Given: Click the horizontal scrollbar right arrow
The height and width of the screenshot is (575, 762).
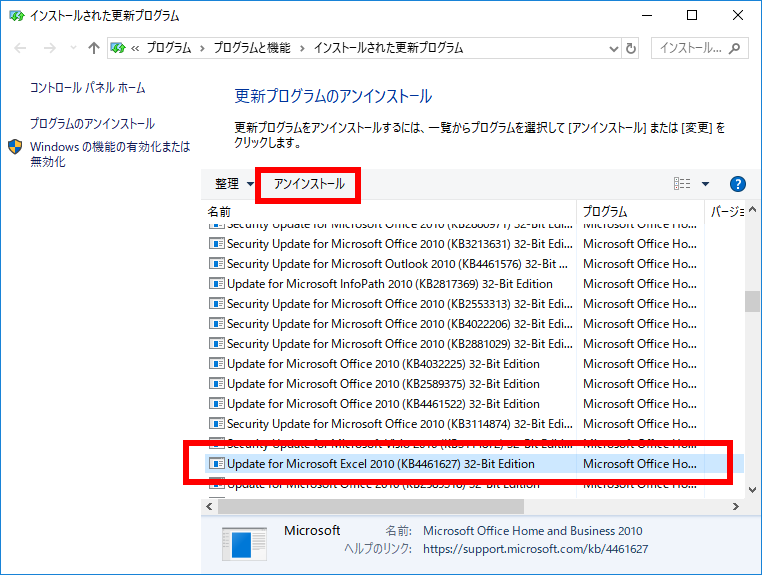Looking at the screenshot, I should point(736,506).
